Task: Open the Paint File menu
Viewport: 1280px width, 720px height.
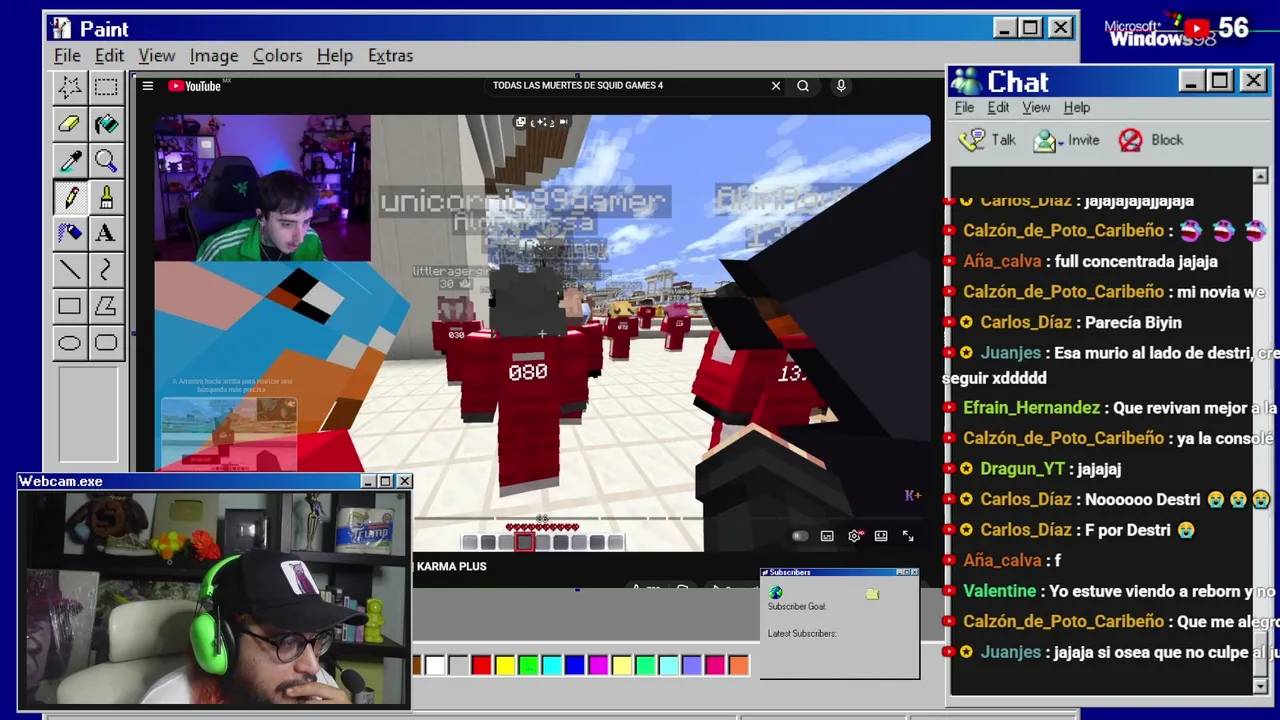Action: (x=67, y=56)
